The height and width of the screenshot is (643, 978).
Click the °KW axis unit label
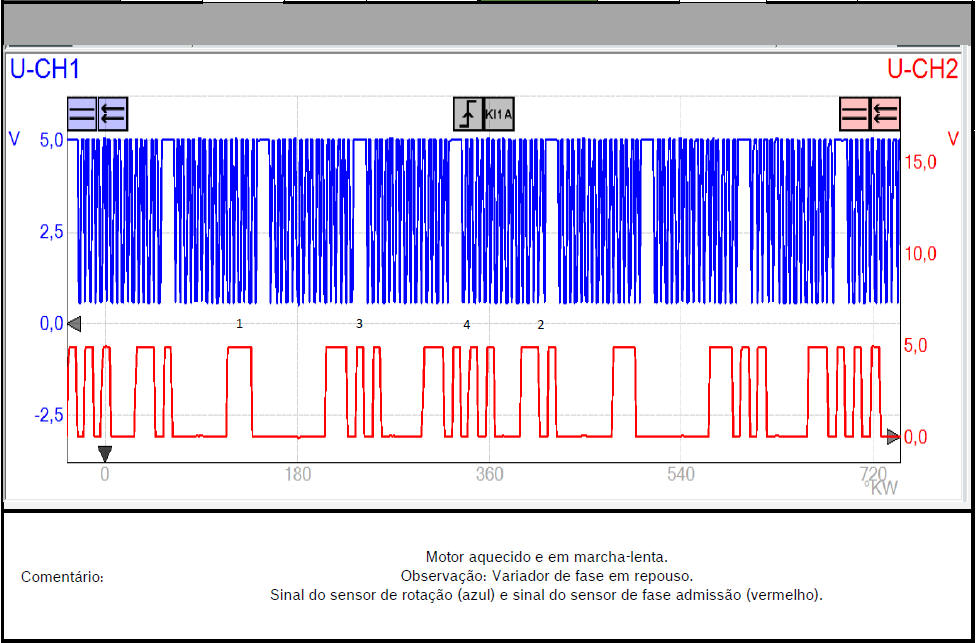coord(883,487)
